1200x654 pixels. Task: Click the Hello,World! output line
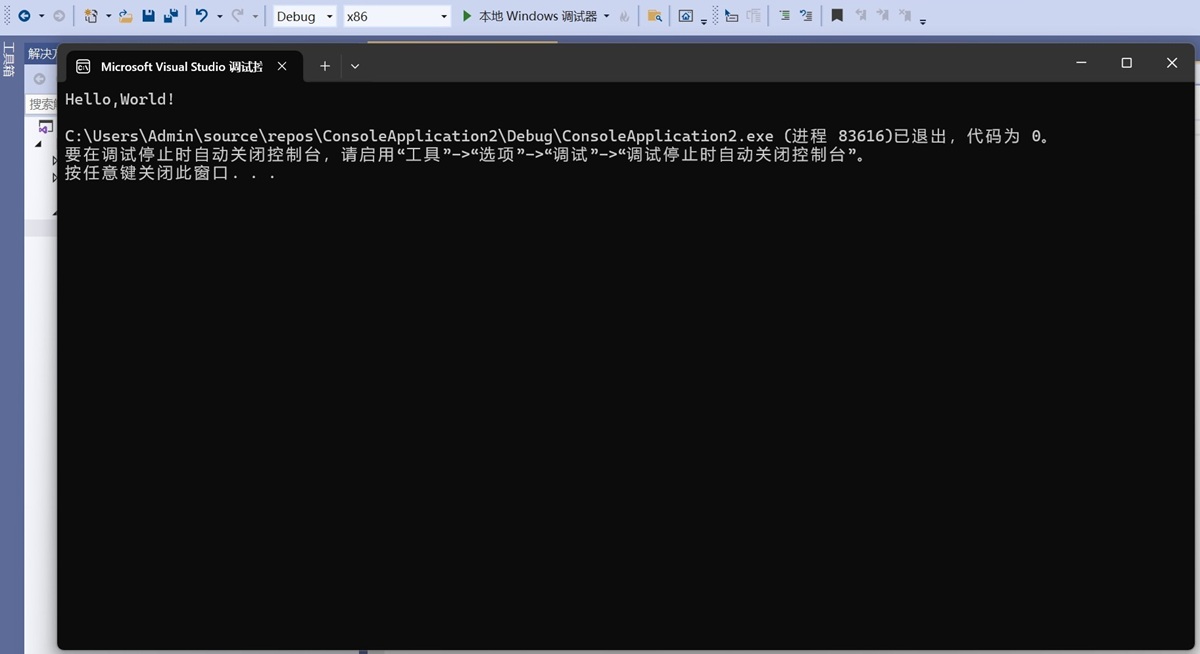point(120,99)
